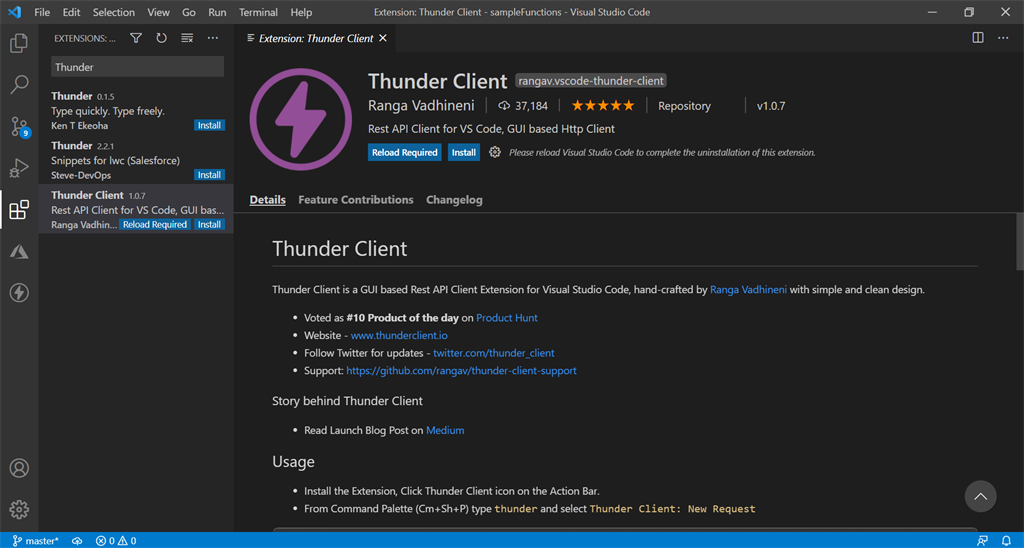Viewport: 1024px width, 548px height.
Task: Open the Run menu
Action: 217,12
